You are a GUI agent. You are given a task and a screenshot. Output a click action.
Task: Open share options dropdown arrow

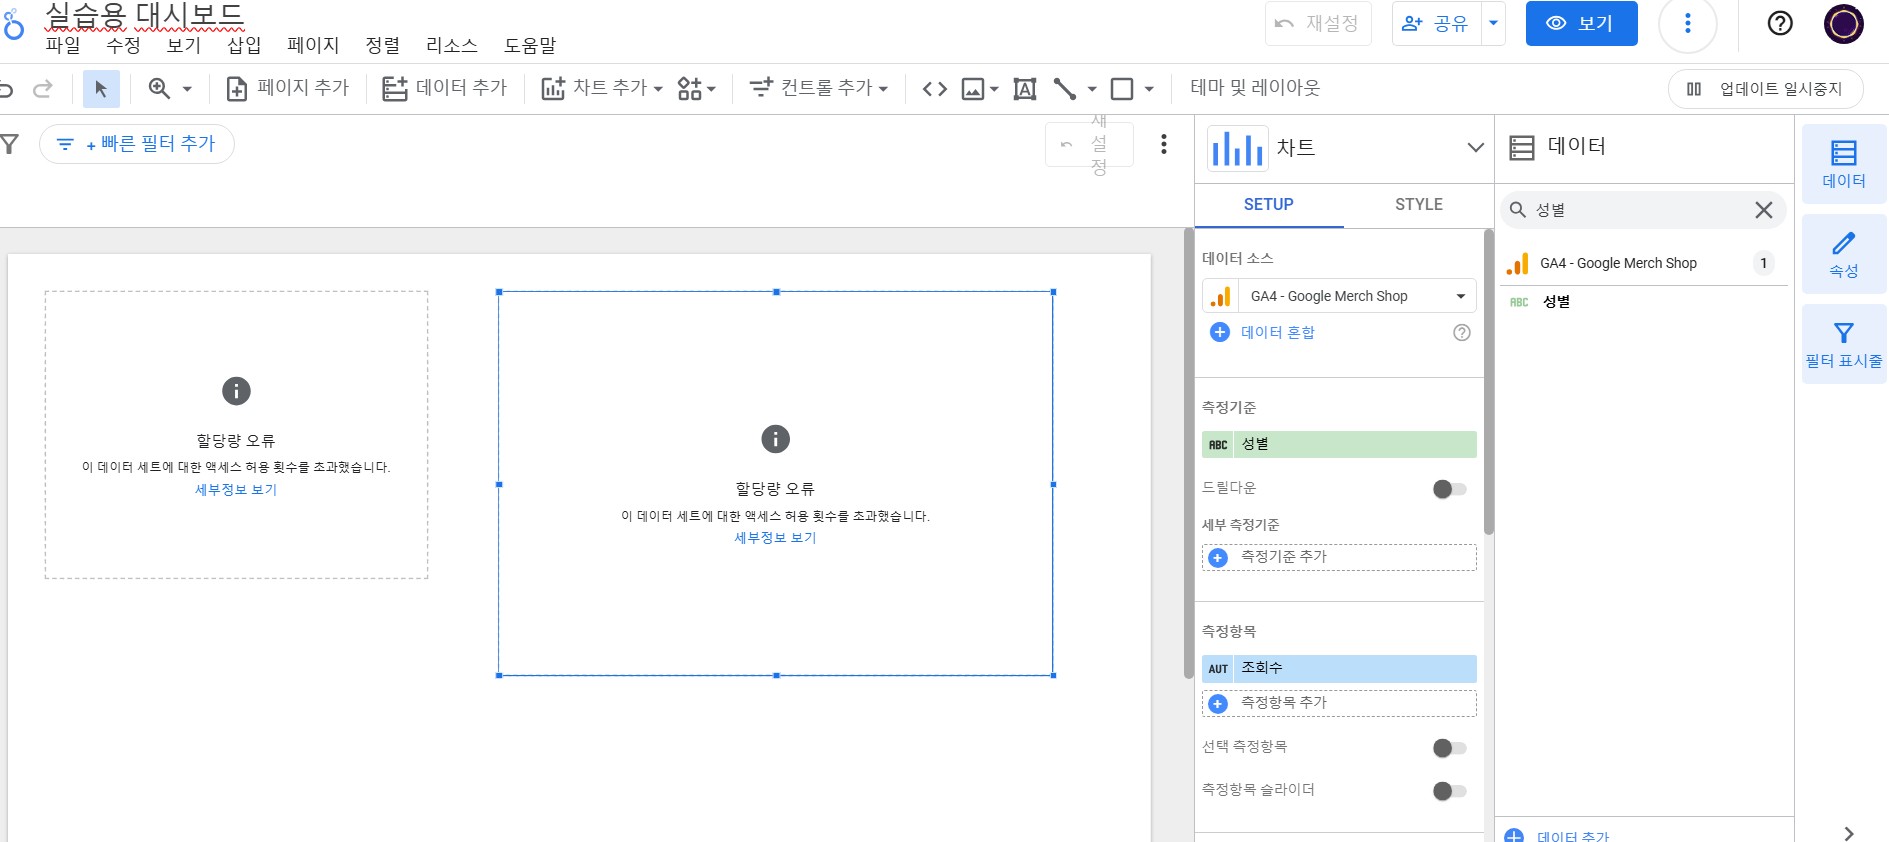[x=1493, y=23]
